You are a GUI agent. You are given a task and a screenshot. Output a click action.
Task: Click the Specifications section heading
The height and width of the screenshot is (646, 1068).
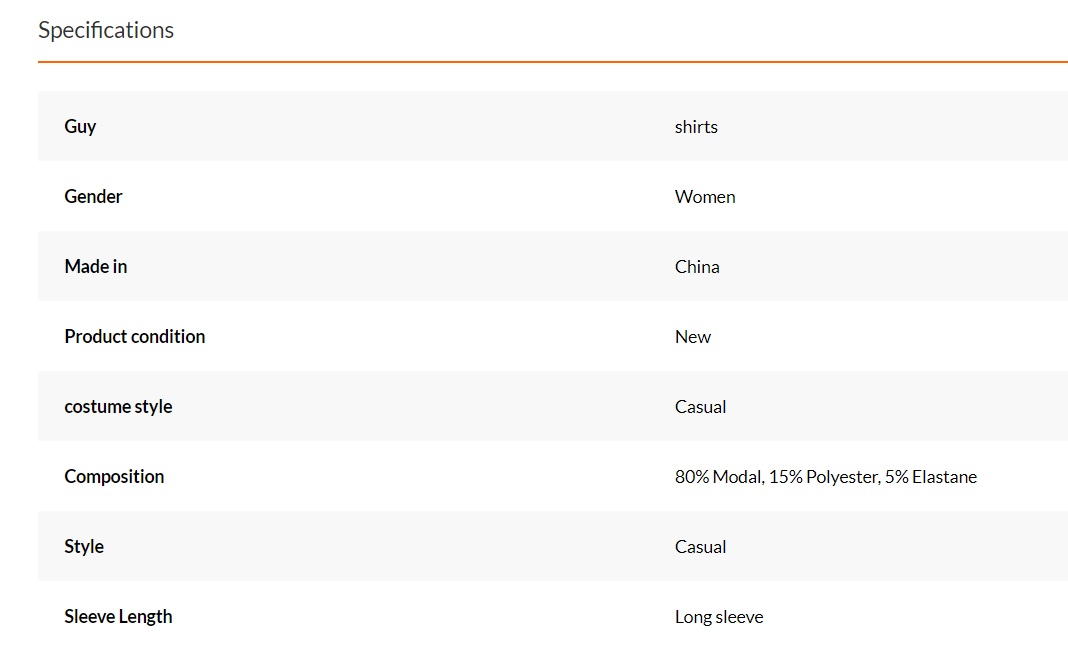tap(106, 31)
